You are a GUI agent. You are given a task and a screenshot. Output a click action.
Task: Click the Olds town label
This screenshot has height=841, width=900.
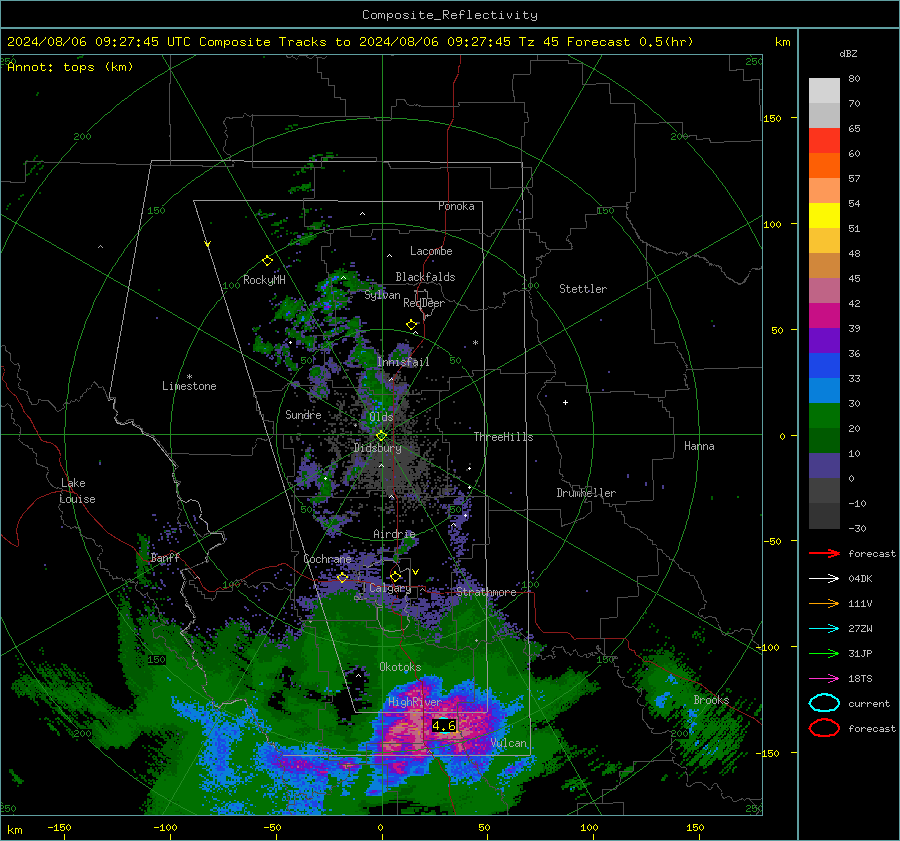click(x=381, y=417)
